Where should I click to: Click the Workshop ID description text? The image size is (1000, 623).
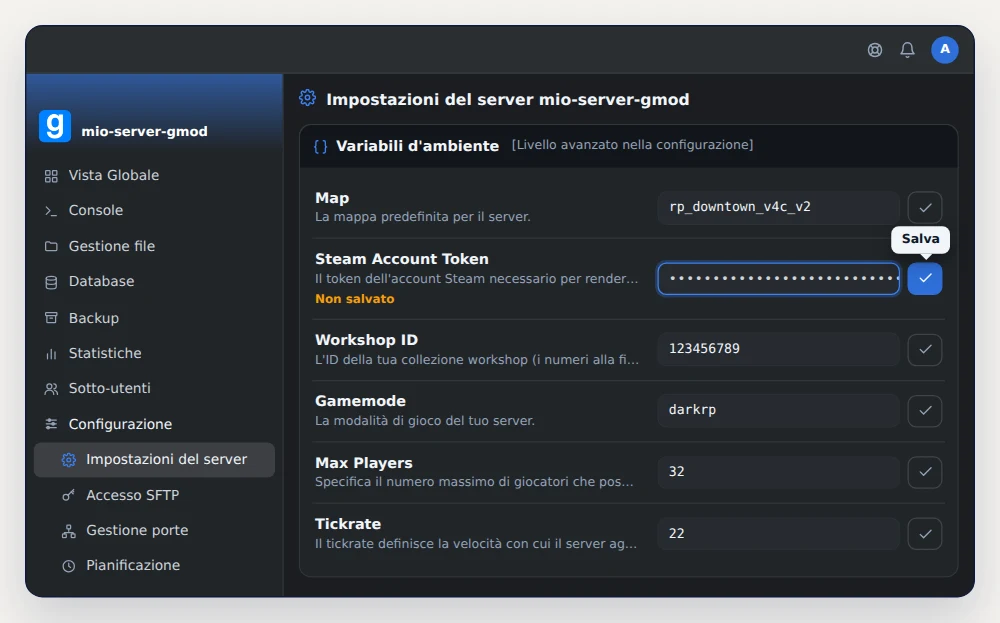(x=476, y=360)
